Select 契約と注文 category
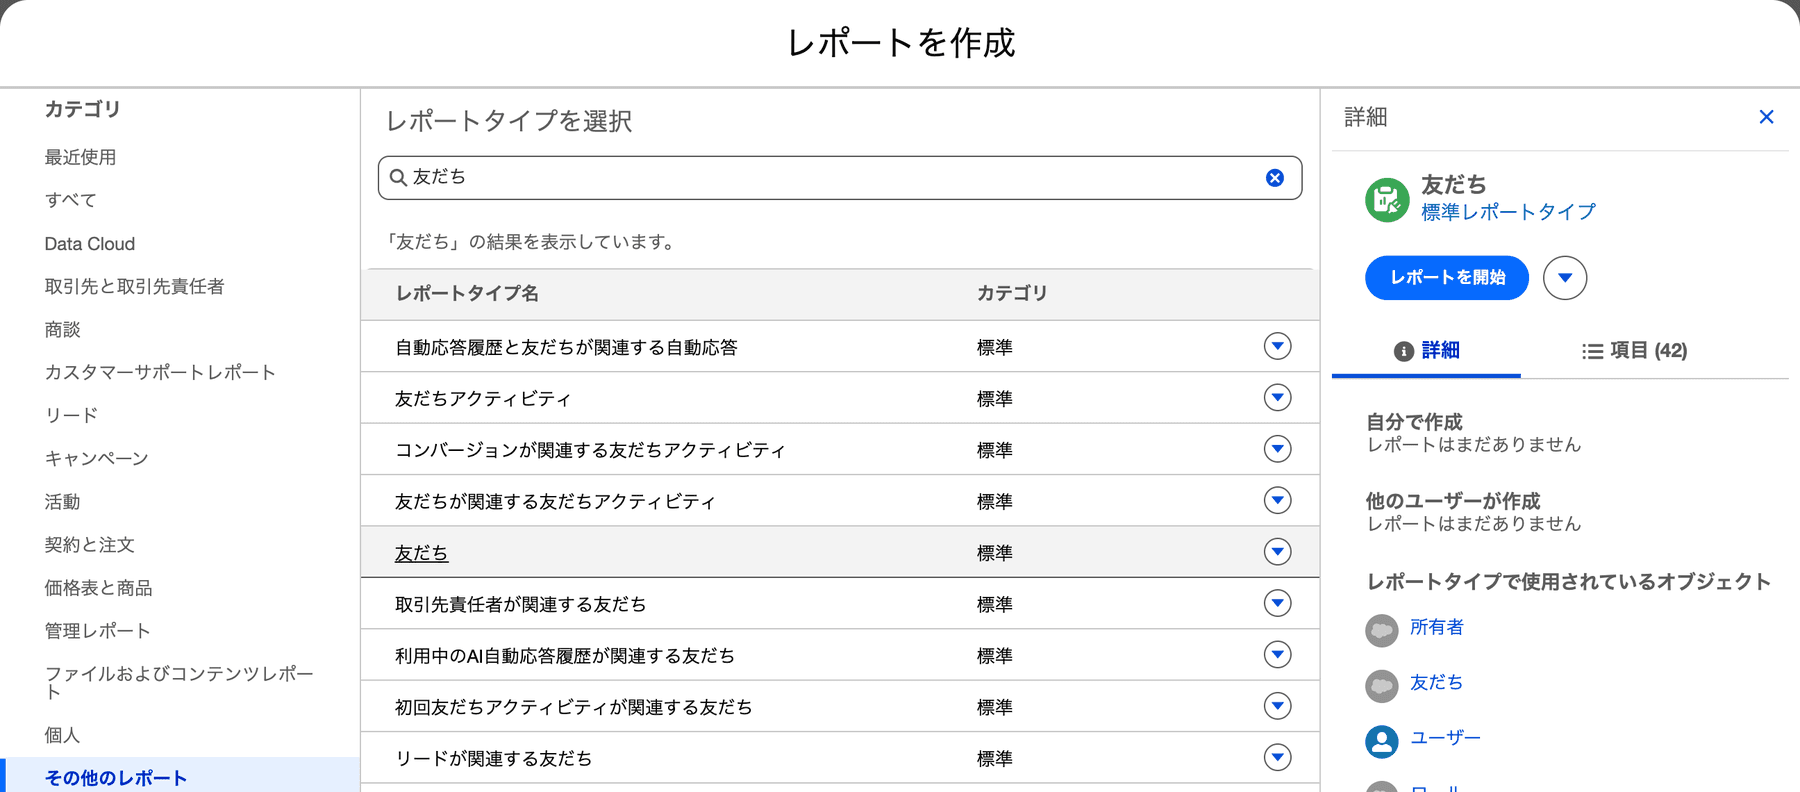The height and width of the screenshot is (792, 1800). (x=89, y=544)
